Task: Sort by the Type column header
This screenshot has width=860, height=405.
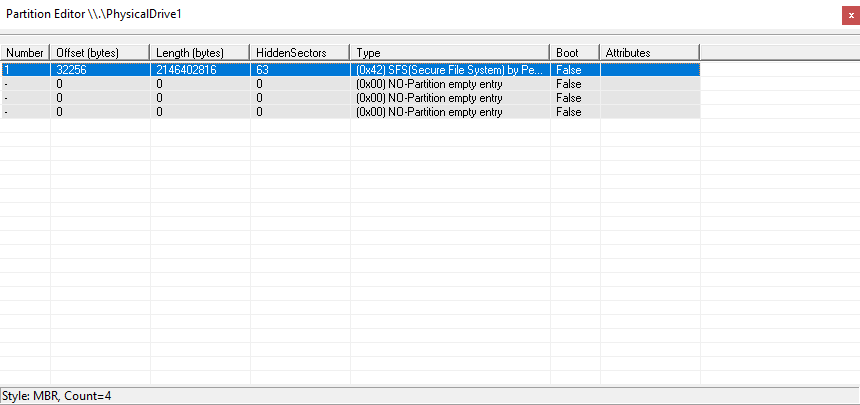Action: pos(450,53)
